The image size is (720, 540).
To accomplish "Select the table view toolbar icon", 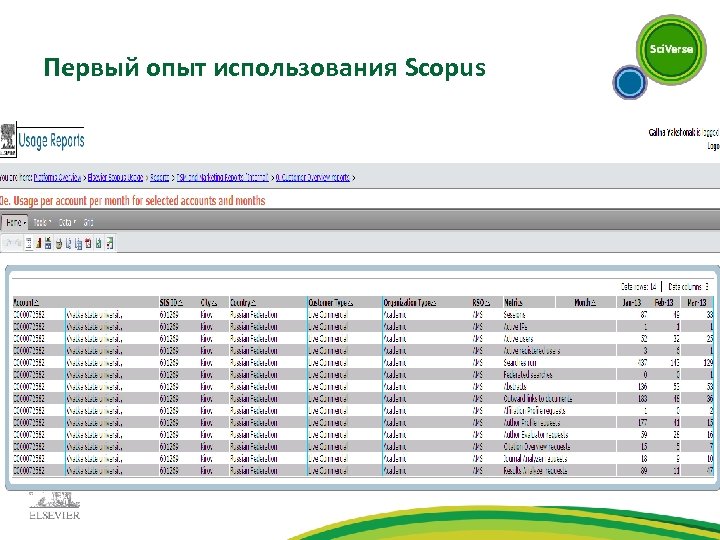I will 28,243.
